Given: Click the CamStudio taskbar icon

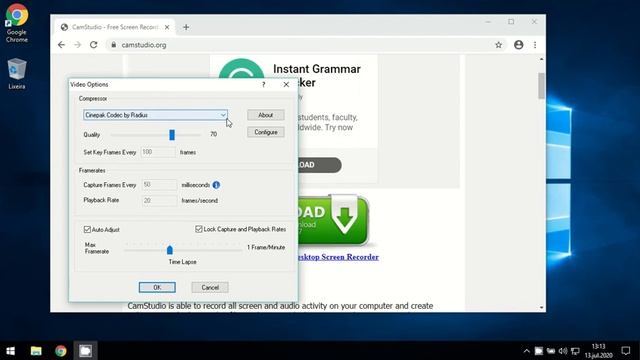Looking at the screenshot, I should pyautogui.click(x=85, y=351).
